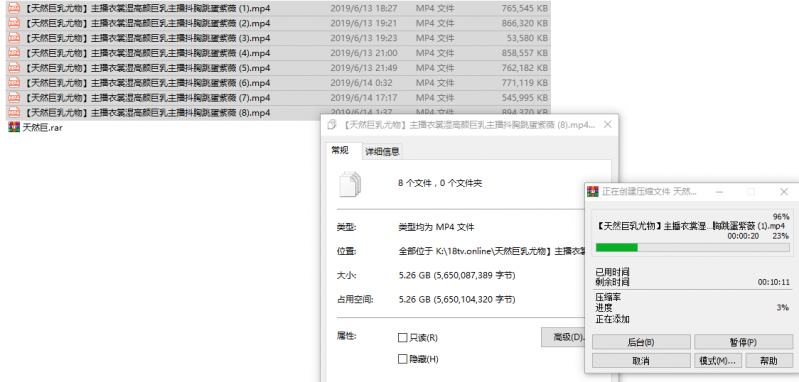This screenshot has width=799, height=382.
Task: Open WinRAR 帮助 help
Action: 769,361
